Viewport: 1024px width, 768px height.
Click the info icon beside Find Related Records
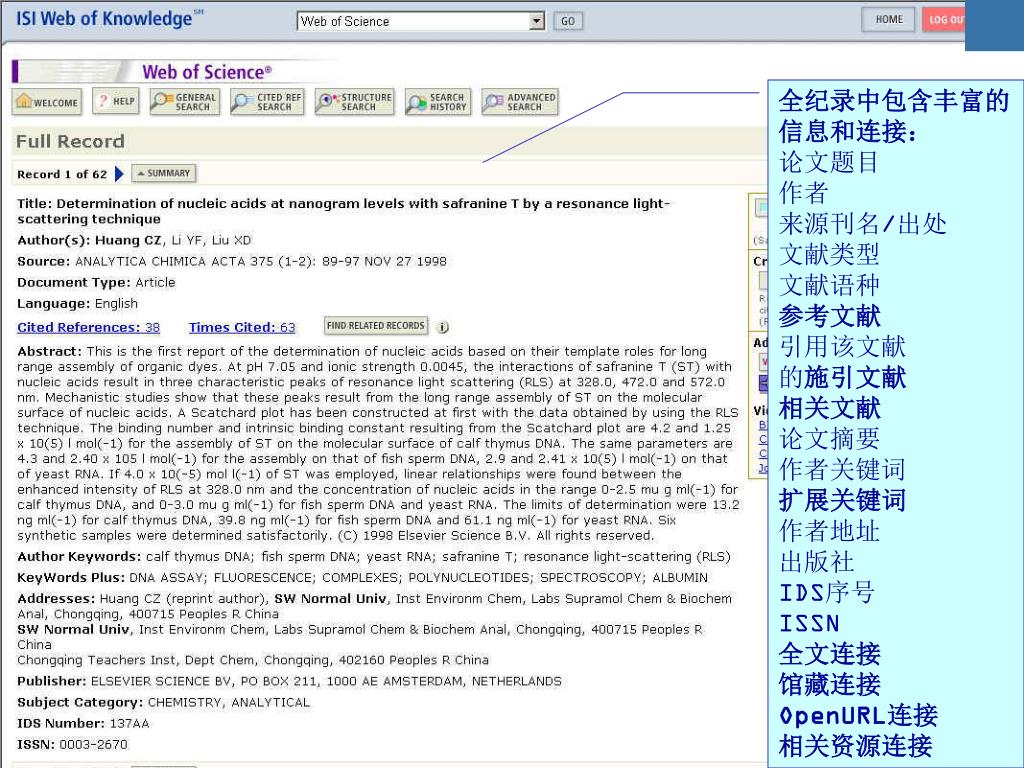point(443,327)
